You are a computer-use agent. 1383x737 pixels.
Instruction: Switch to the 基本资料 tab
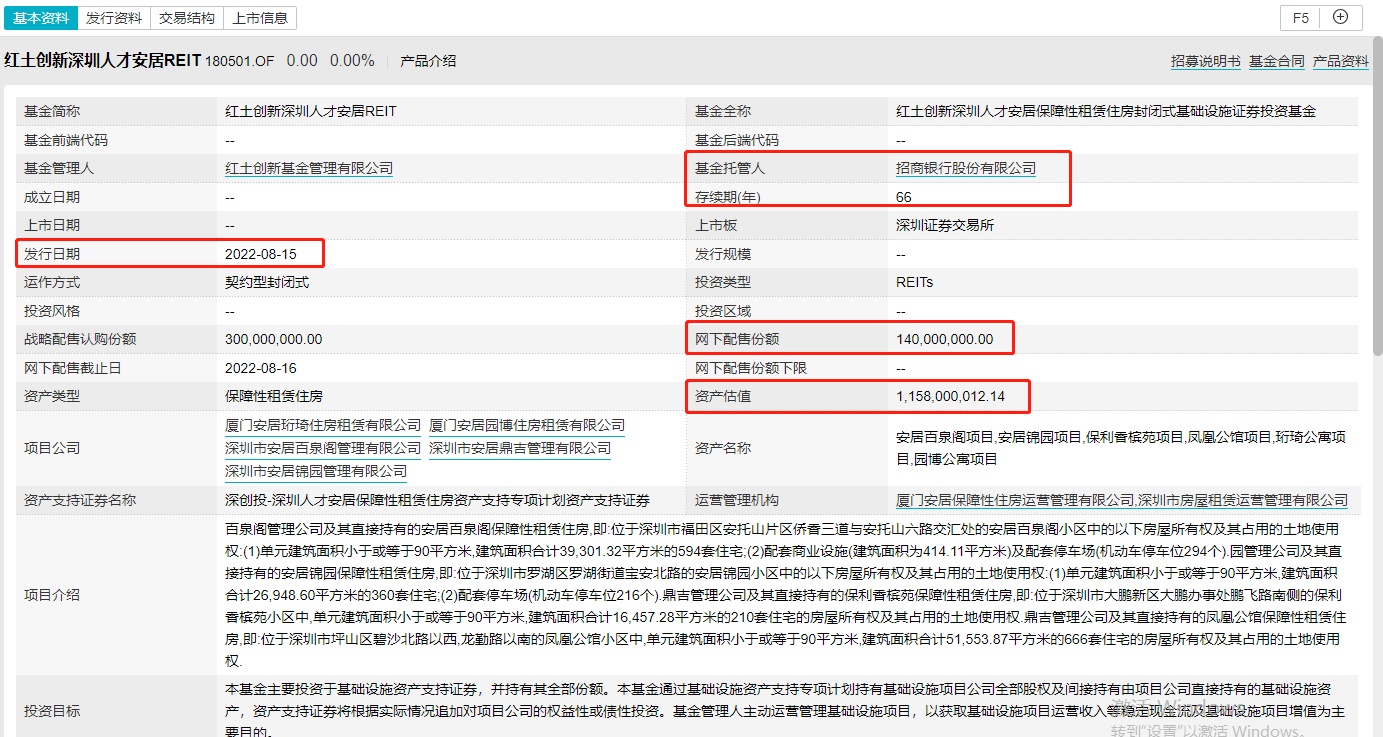pyautogui.click(x=41, y=18)
